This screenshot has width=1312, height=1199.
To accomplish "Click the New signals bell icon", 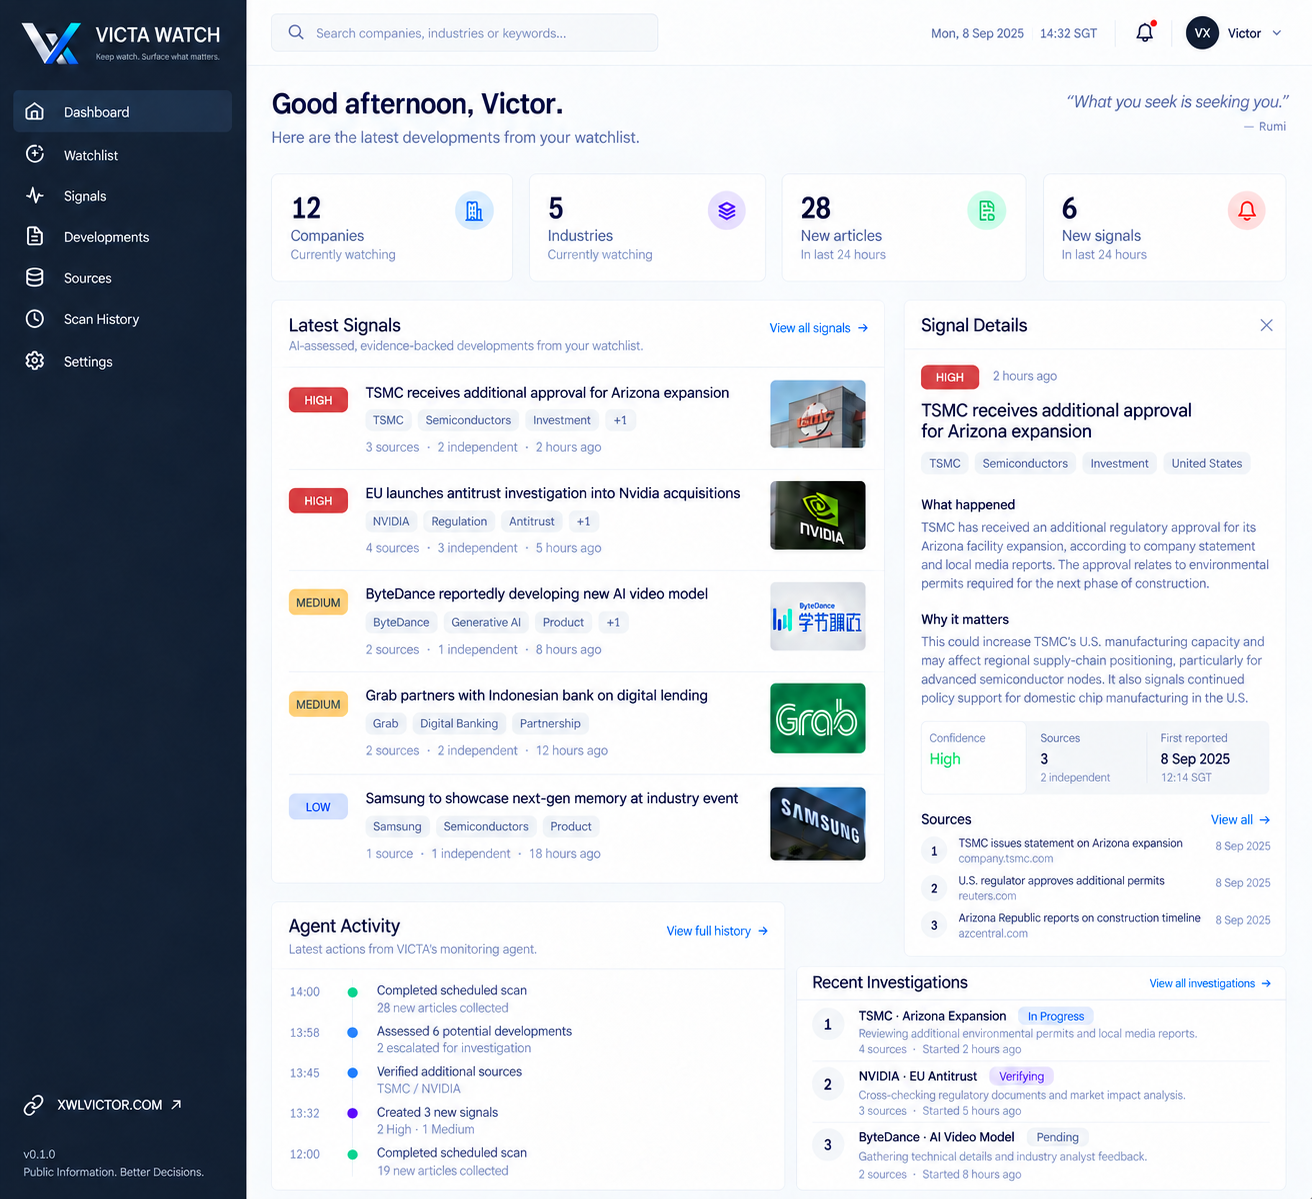I will pyautogui.click(x=1247, y=211).
